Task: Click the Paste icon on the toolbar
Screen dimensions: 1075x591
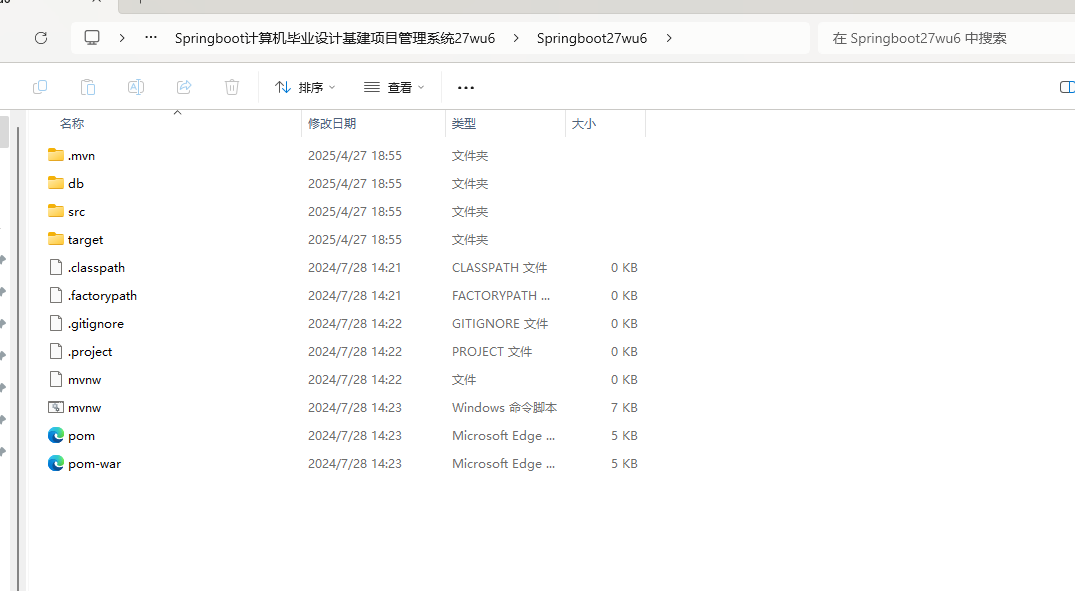Action: click(88, 87)
